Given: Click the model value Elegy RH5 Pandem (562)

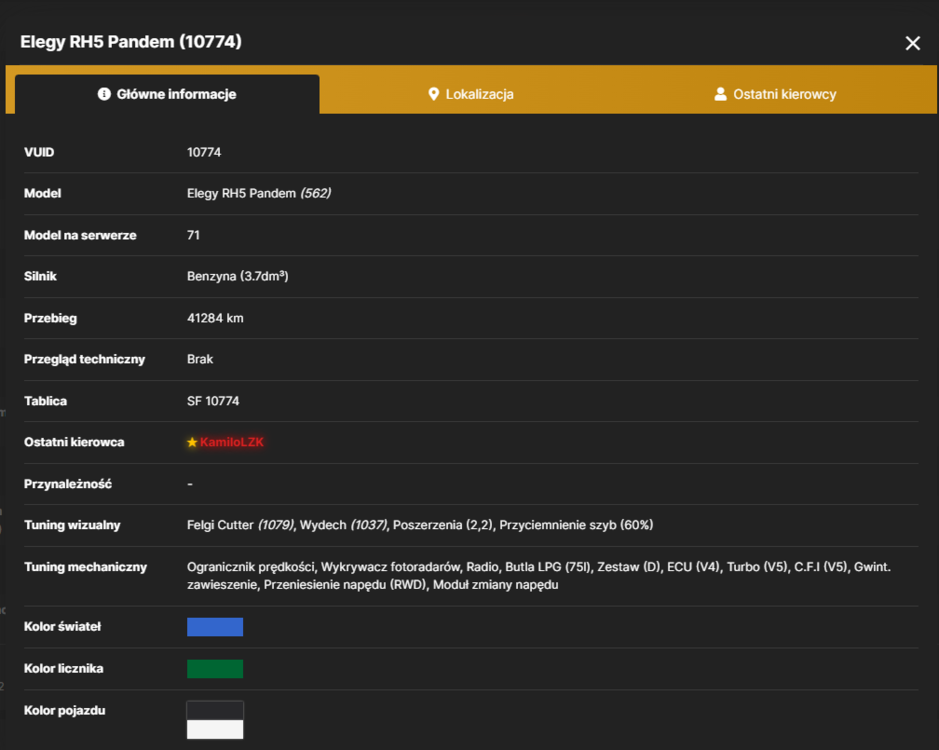Looking at the screenshot, I should click(x=259, y=193).
